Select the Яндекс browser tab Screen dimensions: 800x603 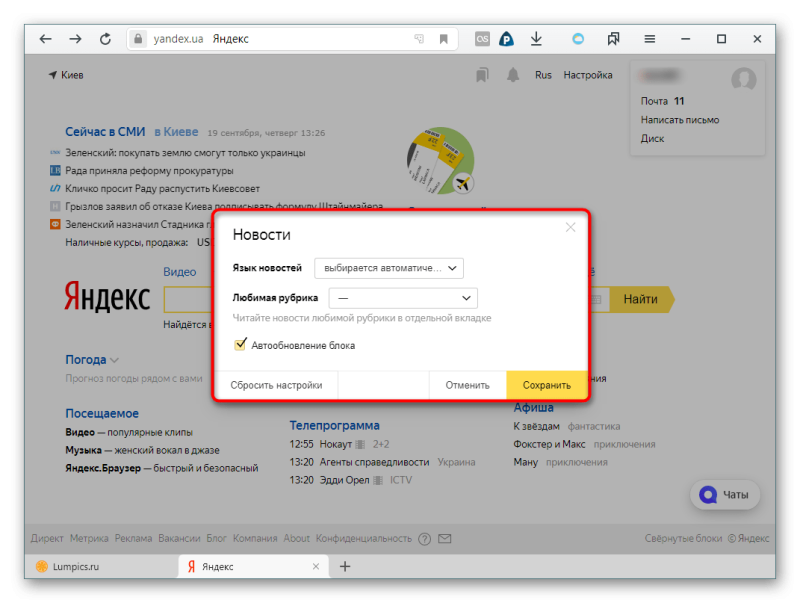(x=254, y=566)
